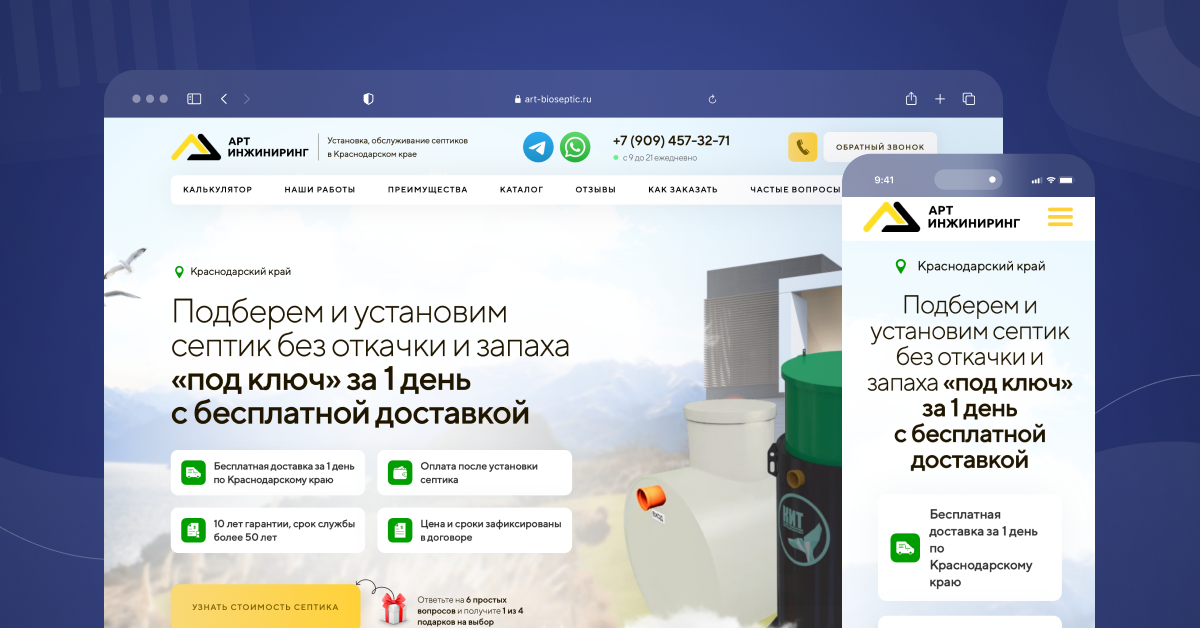Image resolution: width=1200 pixels, height=628 pixels.
Task: Open the Калькулятор menu item
Action: click(217, 189)
